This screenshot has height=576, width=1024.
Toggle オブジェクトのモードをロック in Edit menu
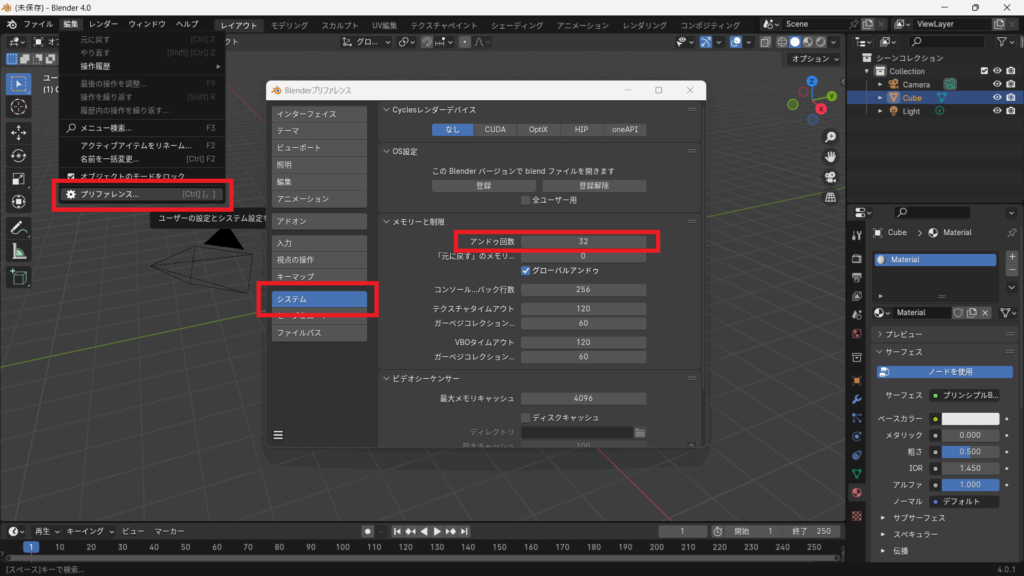[x=71, y=176]
